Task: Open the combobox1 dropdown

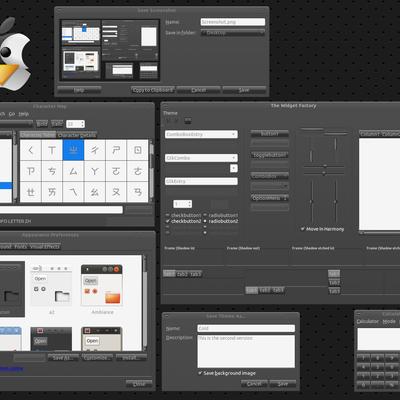Action: 269,176
